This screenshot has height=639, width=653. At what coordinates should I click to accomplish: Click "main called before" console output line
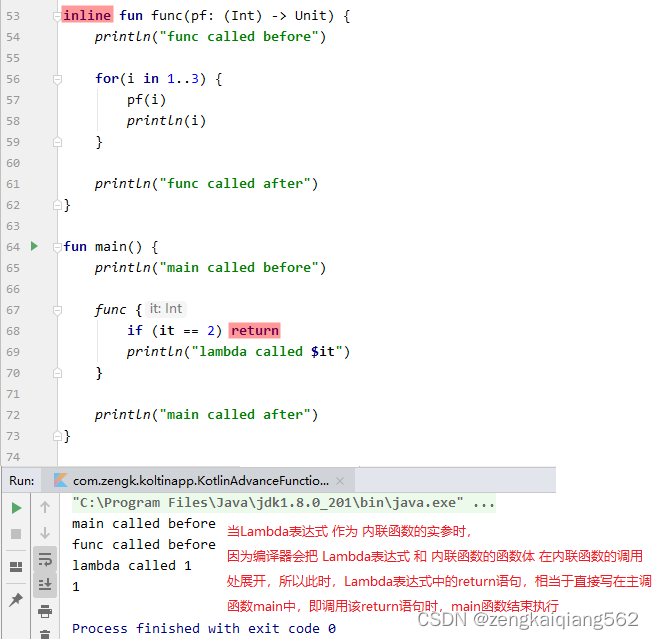pyautogui.click(x=144, y=523)
